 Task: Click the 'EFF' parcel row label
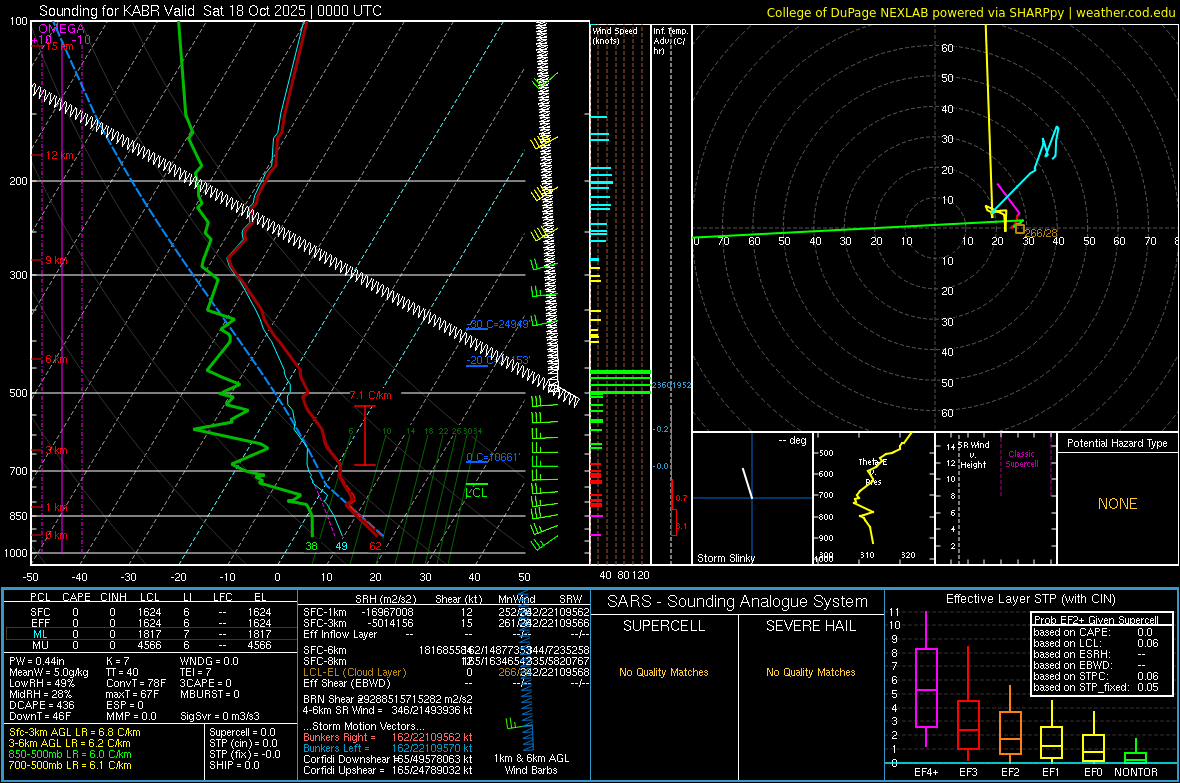pos(40,623)
